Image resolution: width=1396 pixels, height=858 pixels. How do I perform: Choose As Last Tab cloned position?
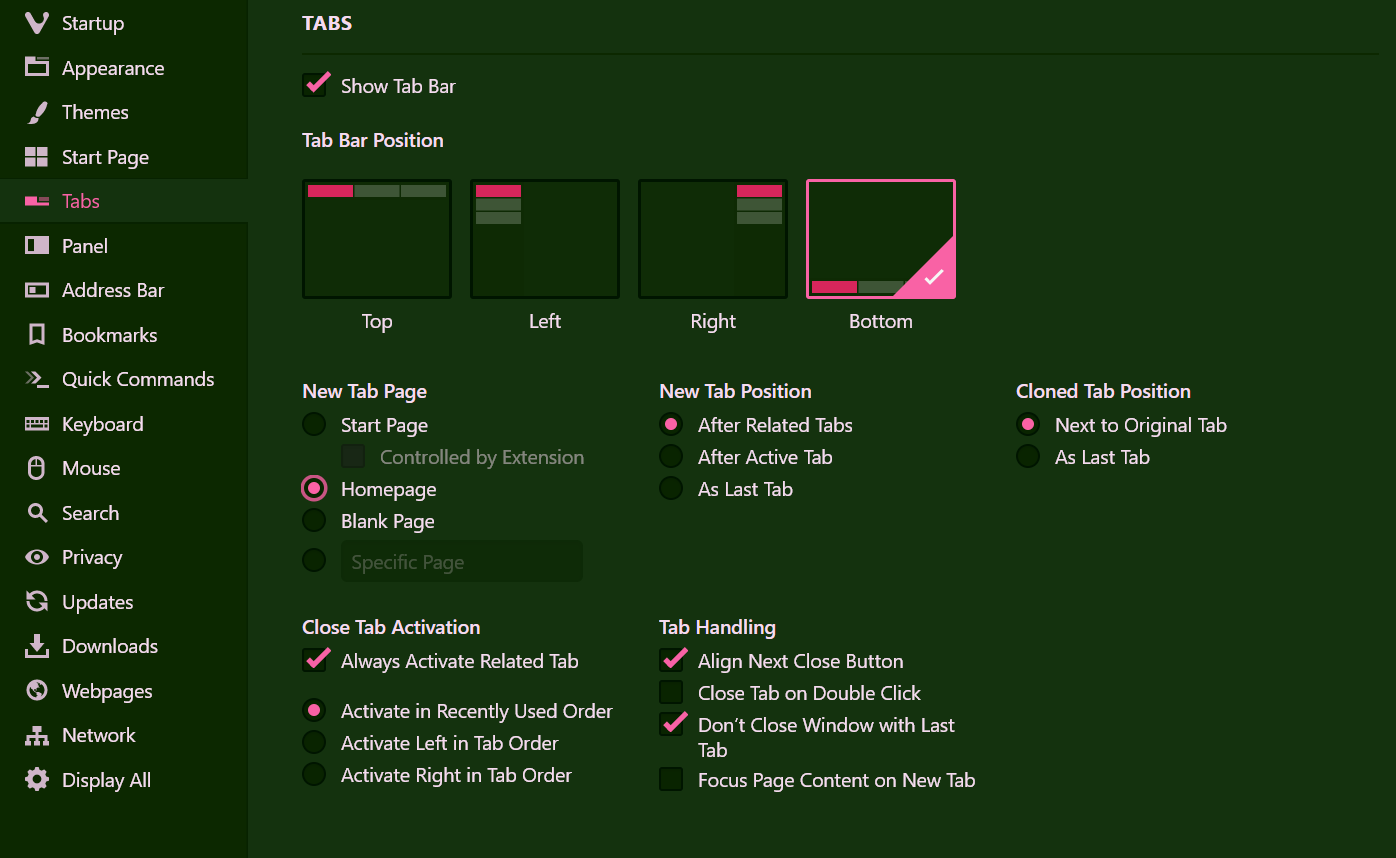[x=1028, y=457]
